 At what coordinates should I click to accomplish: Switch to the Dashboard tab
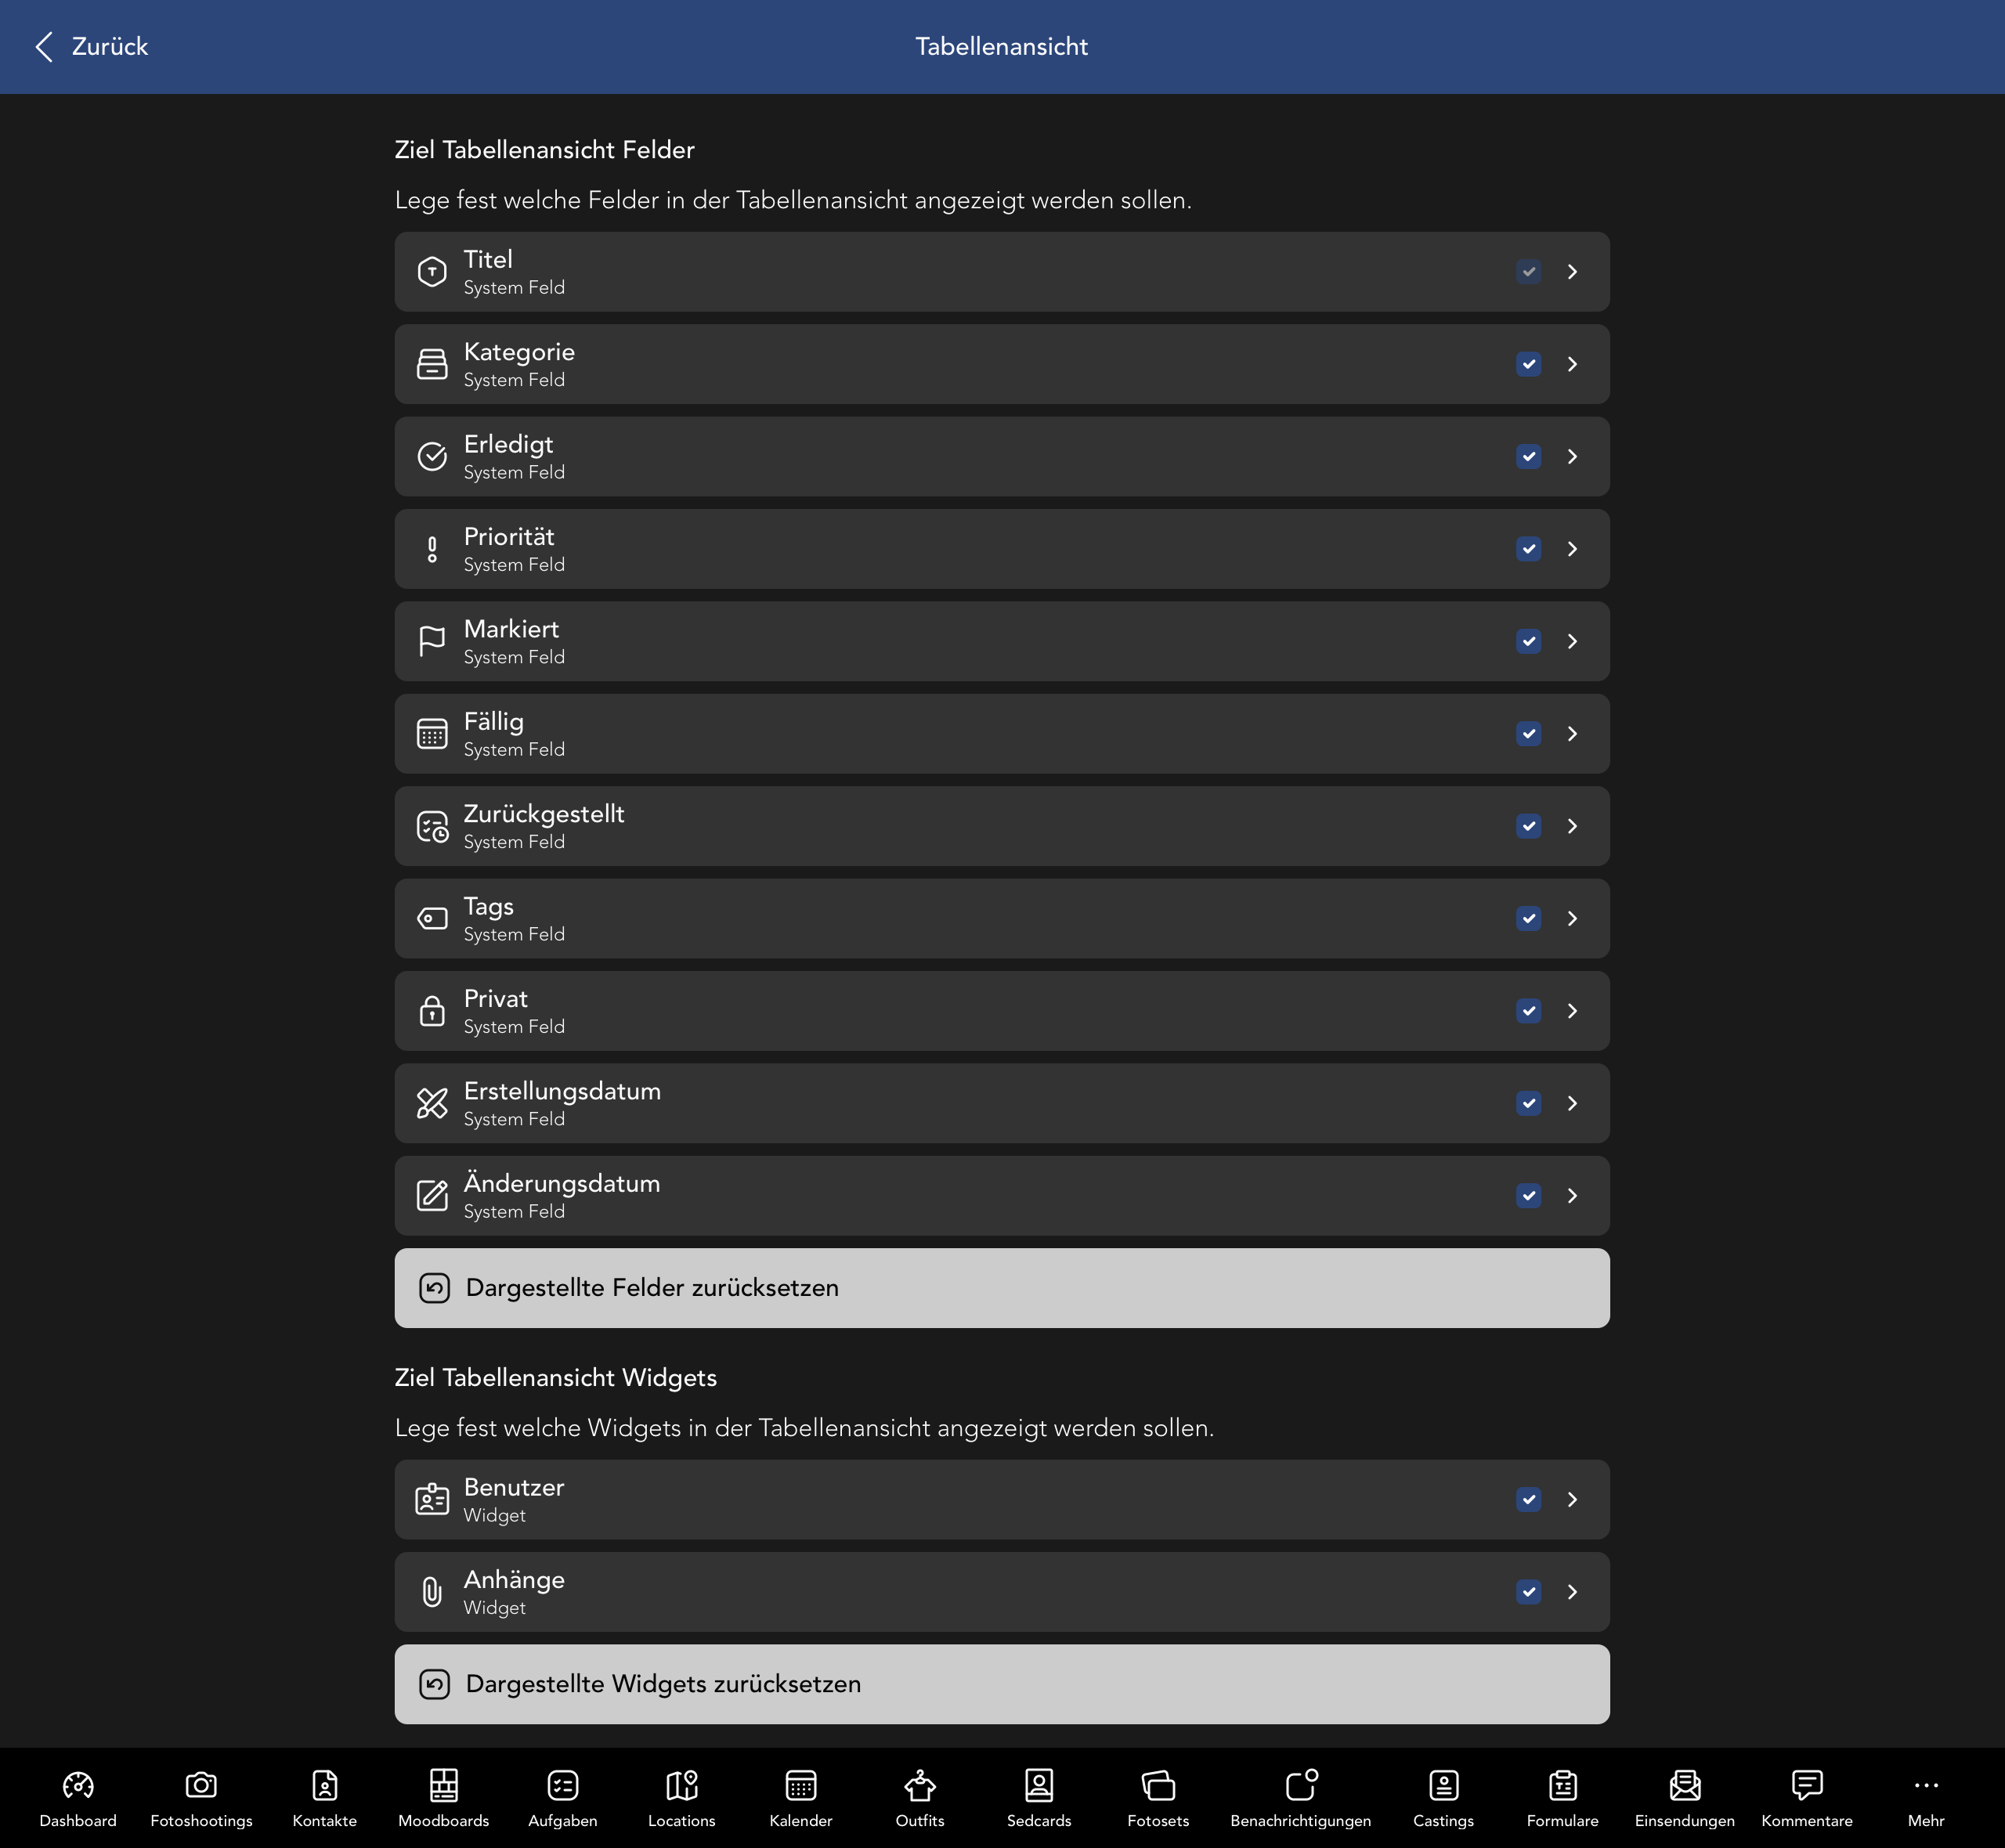(x=78, y=1795)
